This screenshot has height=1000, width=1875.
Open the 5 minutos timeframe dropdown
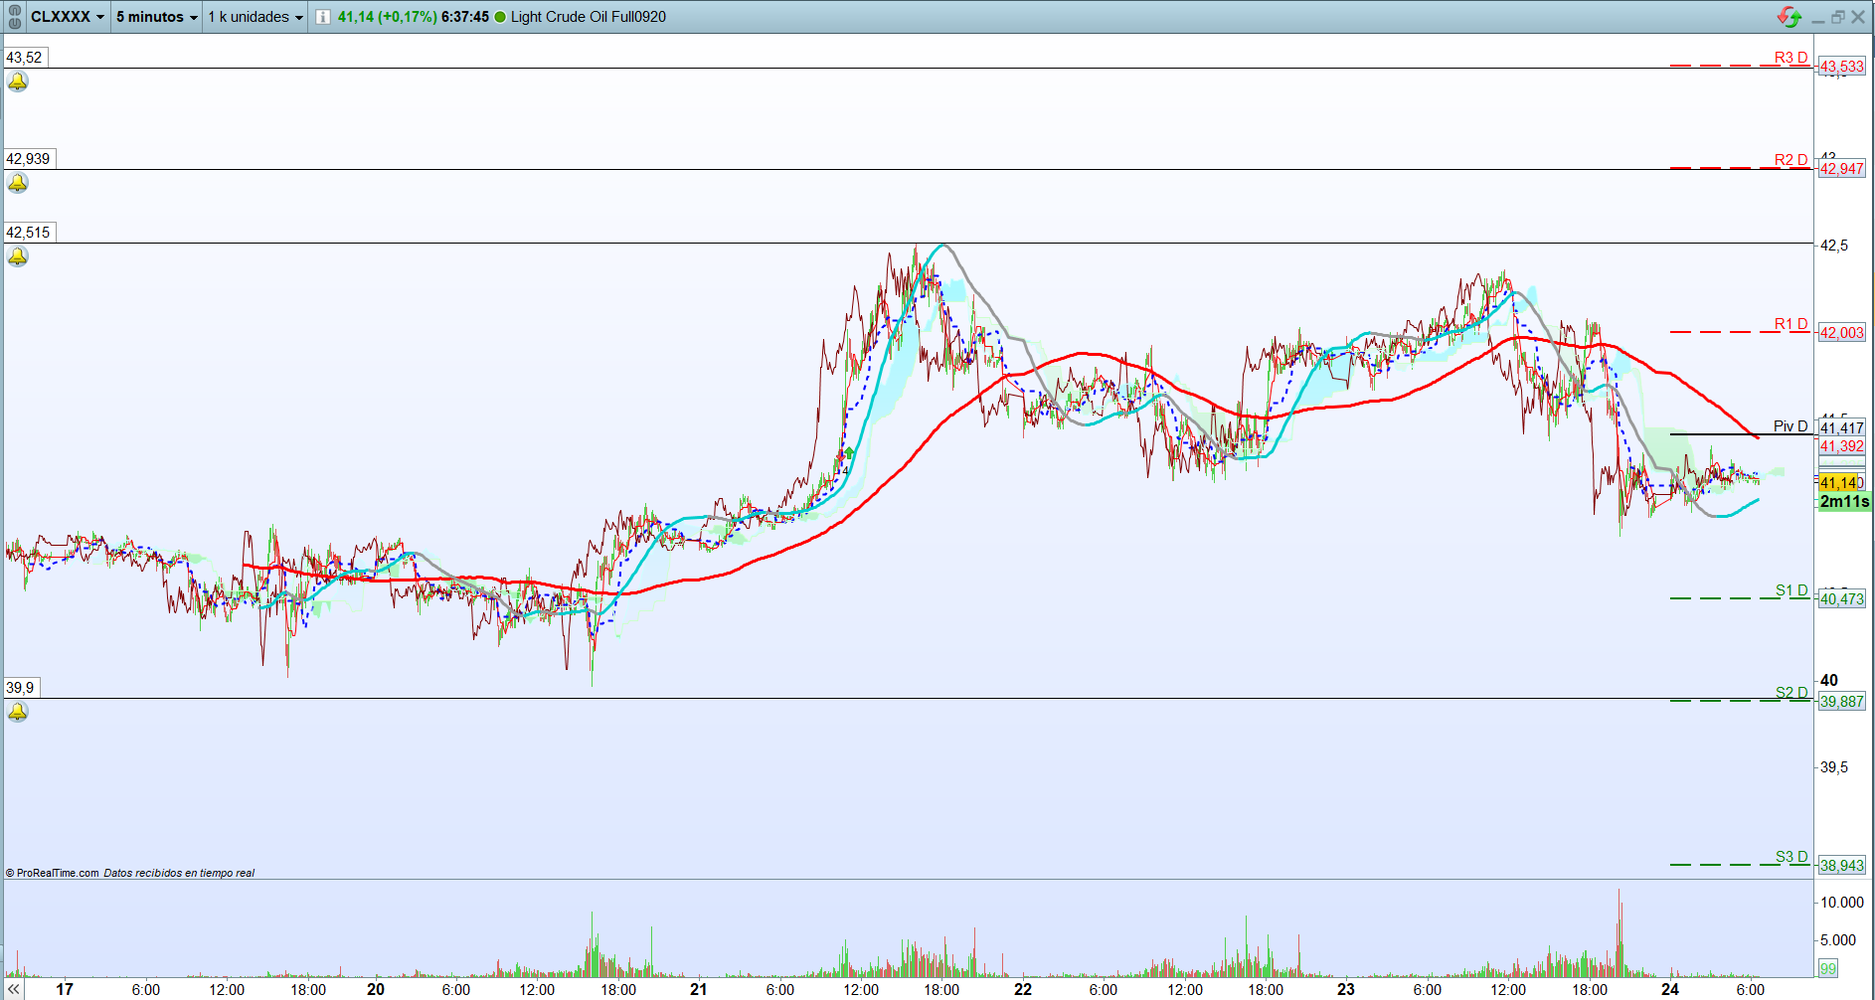click(x=156, y=17)
